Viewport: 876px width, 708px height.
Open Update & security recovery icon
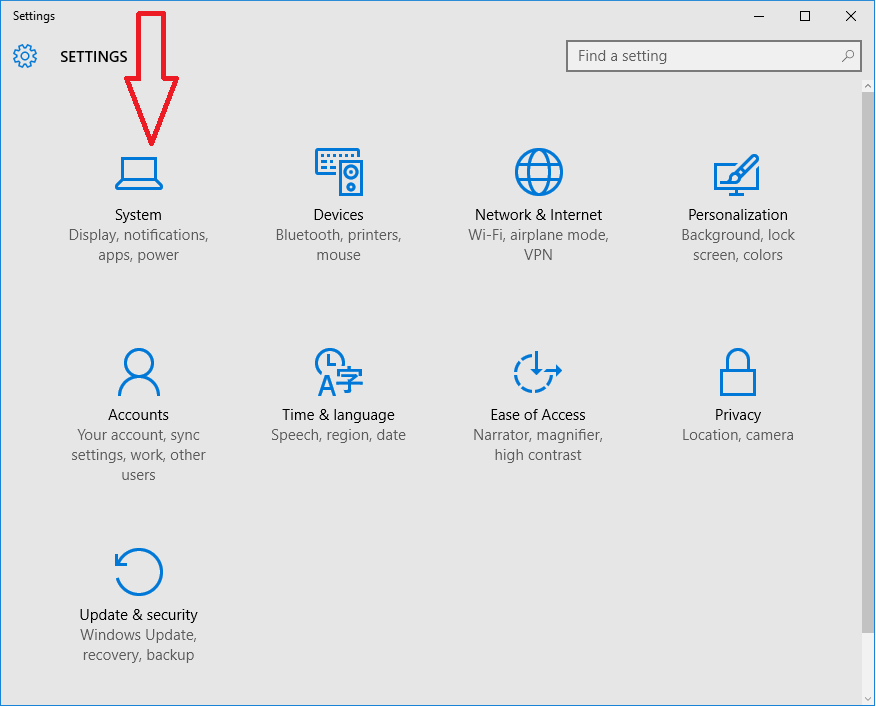pos(138,571)
